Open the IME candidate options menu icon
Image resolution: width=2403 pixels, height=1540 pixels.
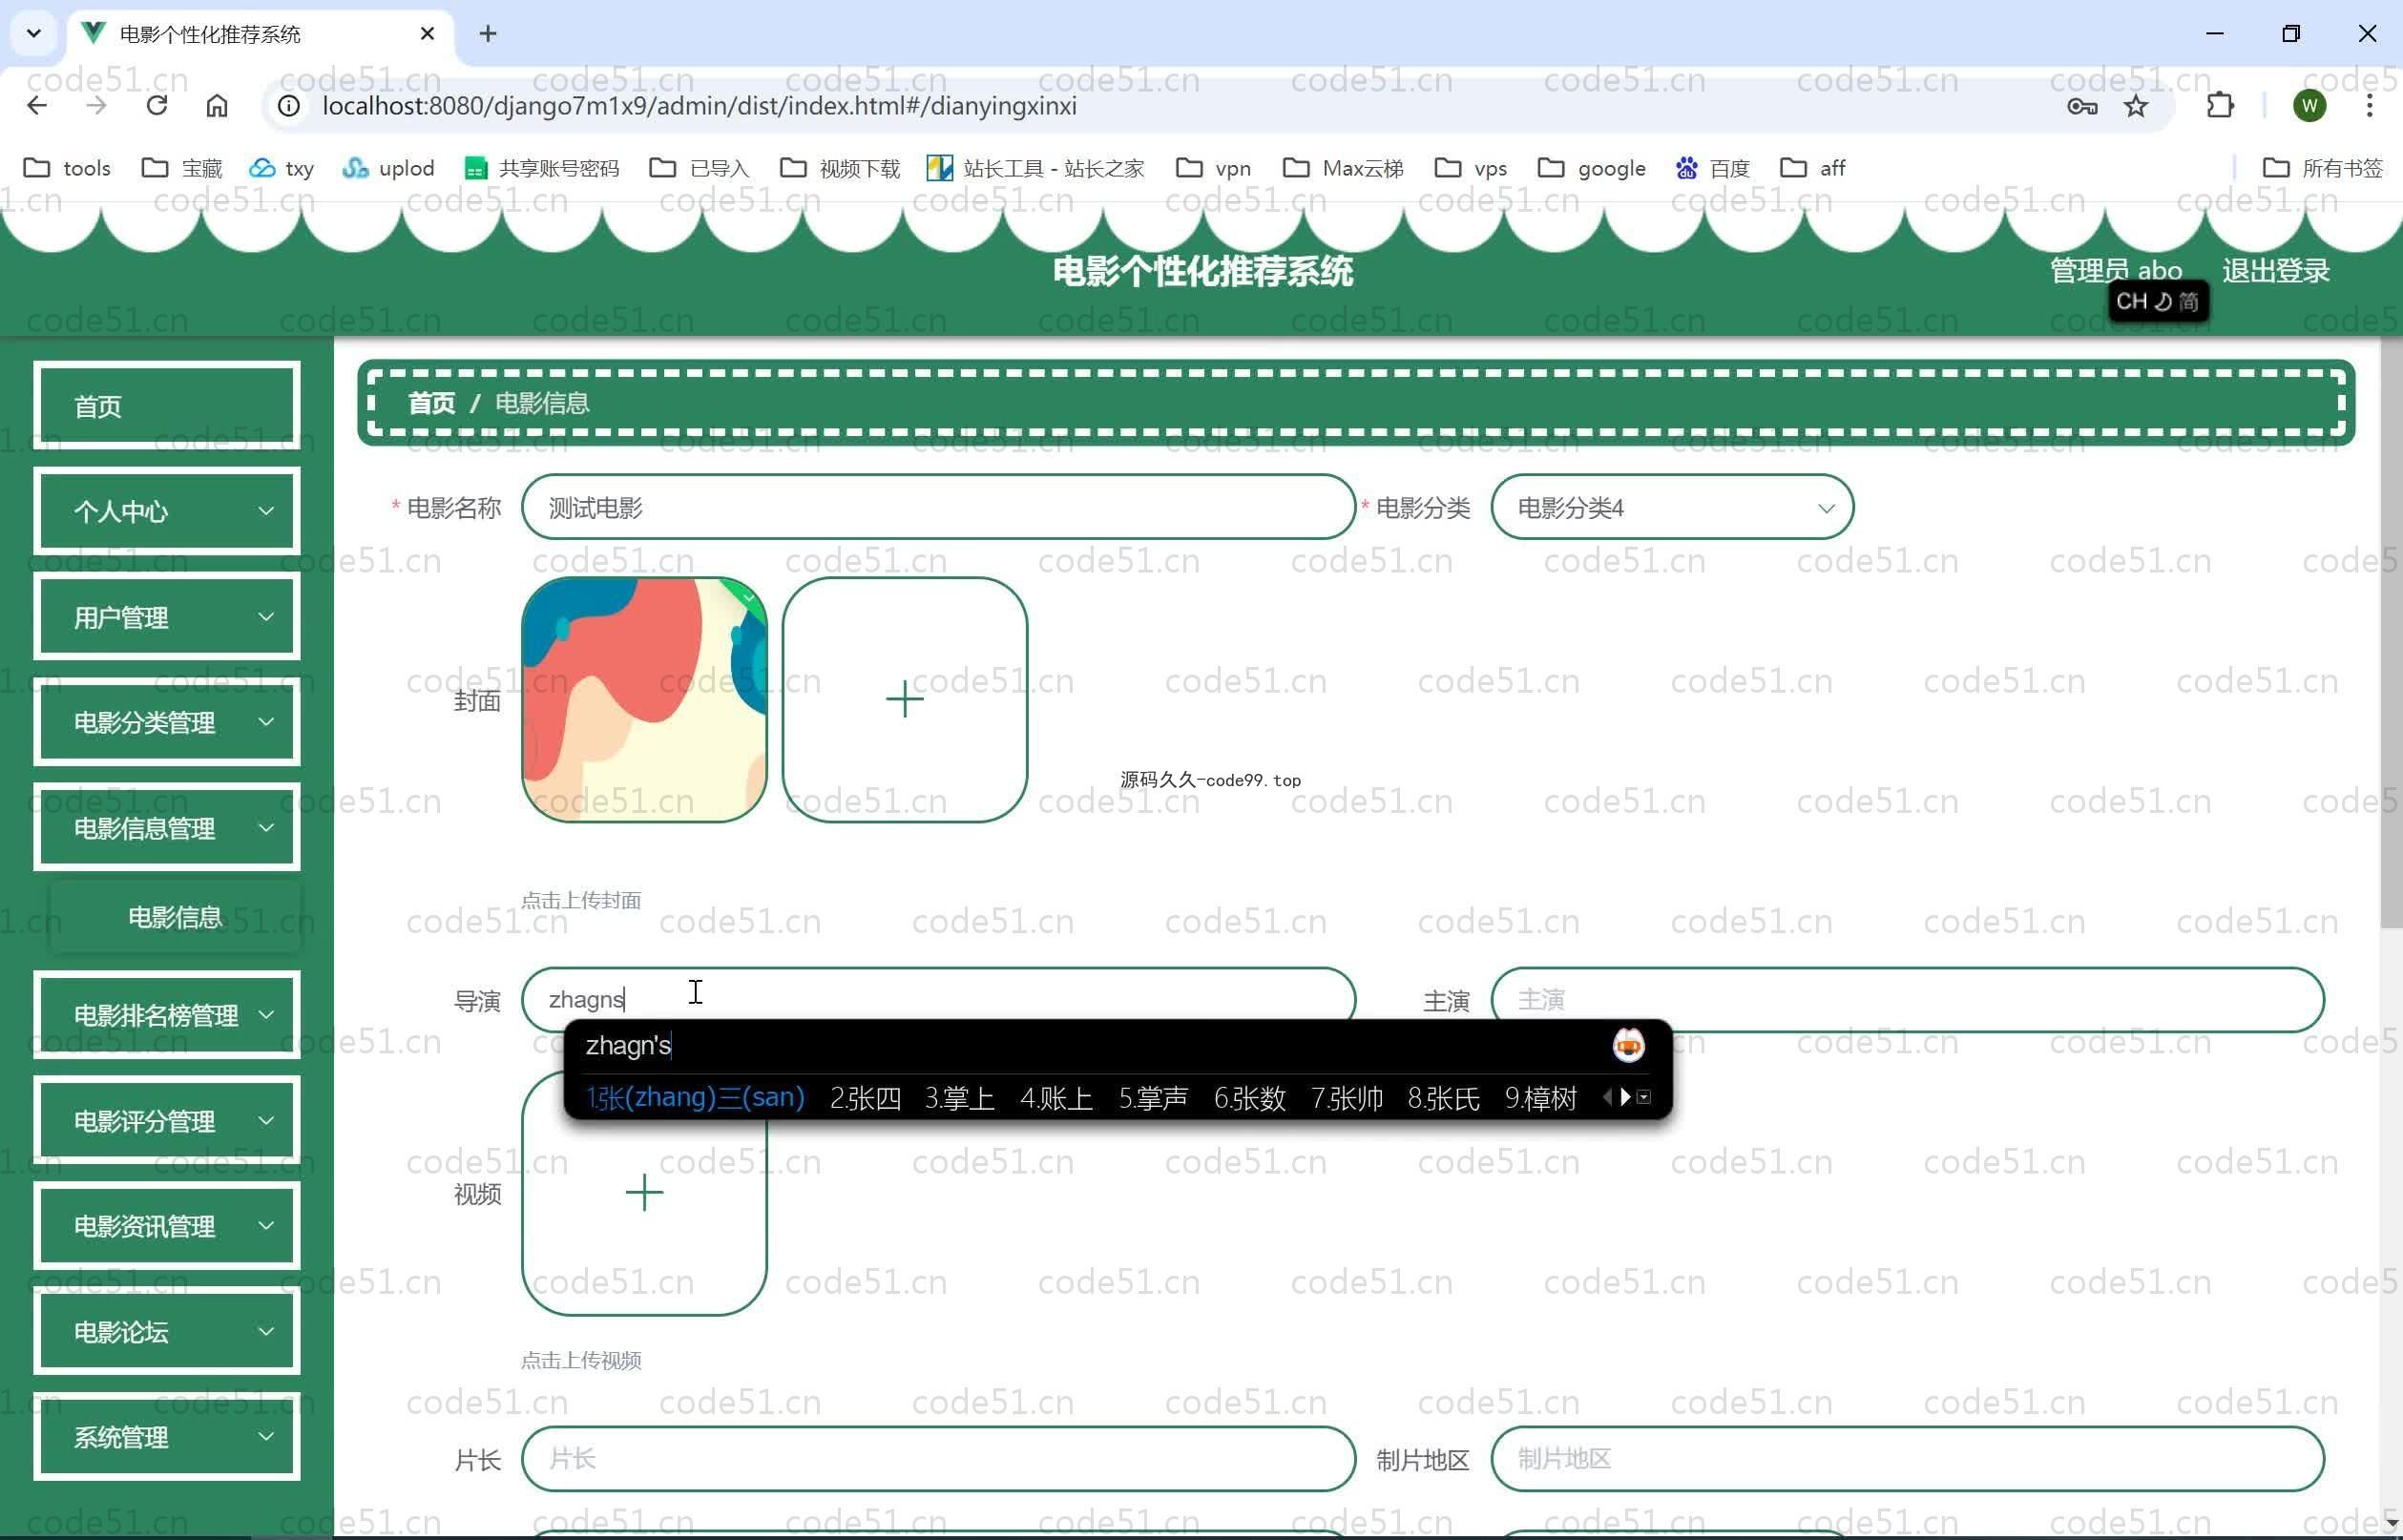click(1644, 1097)
